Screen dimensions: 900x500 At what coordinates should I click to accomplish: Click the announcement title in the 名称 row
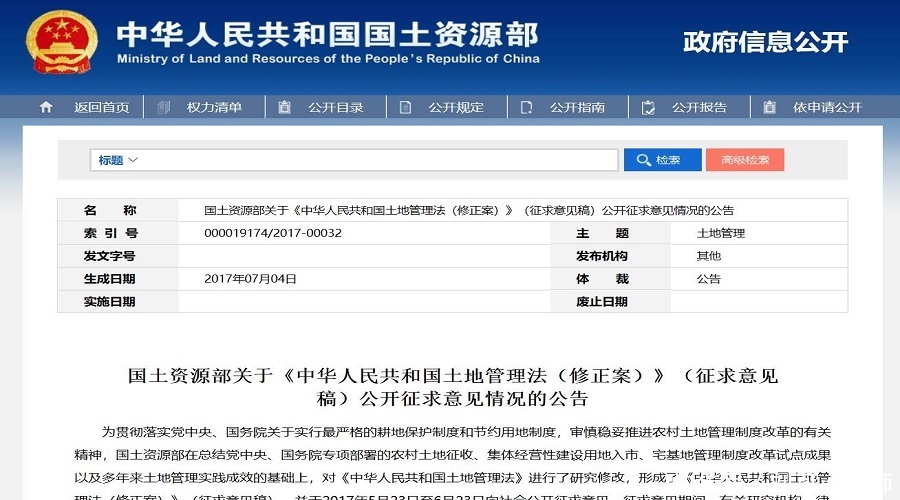coord(469,210)
